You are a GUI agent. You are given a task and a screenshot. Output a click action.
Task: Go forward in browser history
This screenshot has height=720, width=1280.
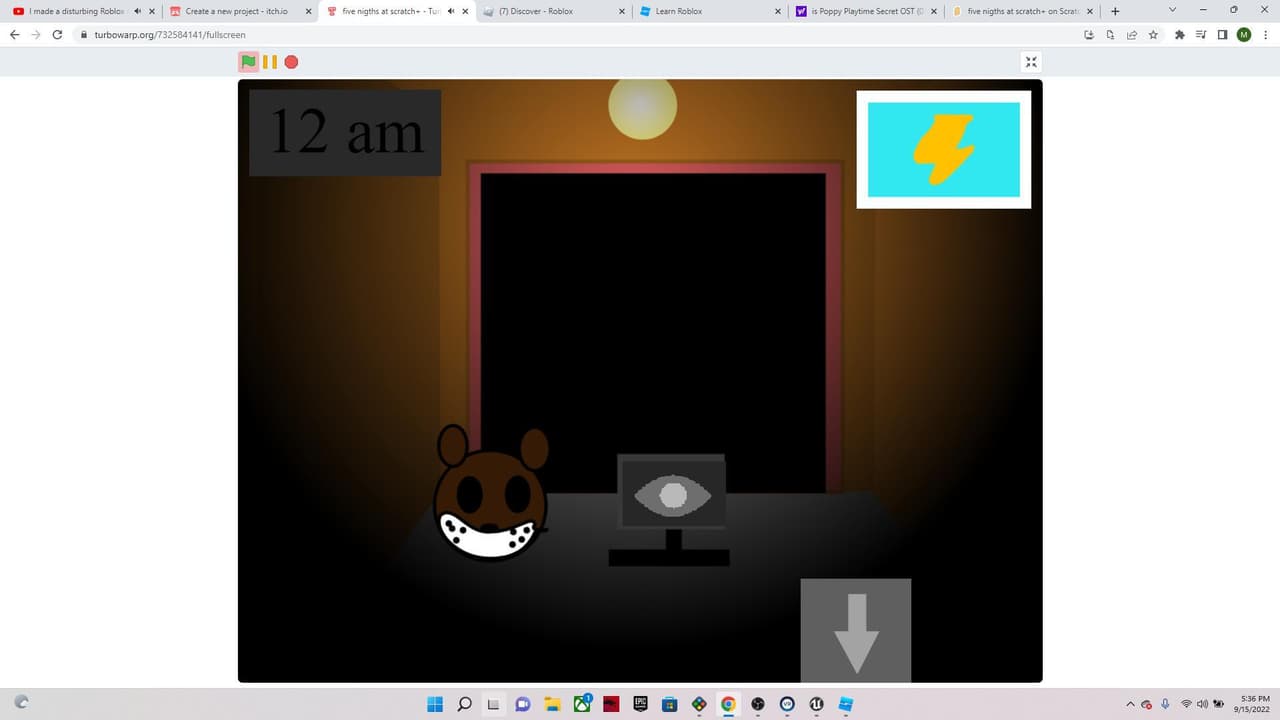pos(35,34)
